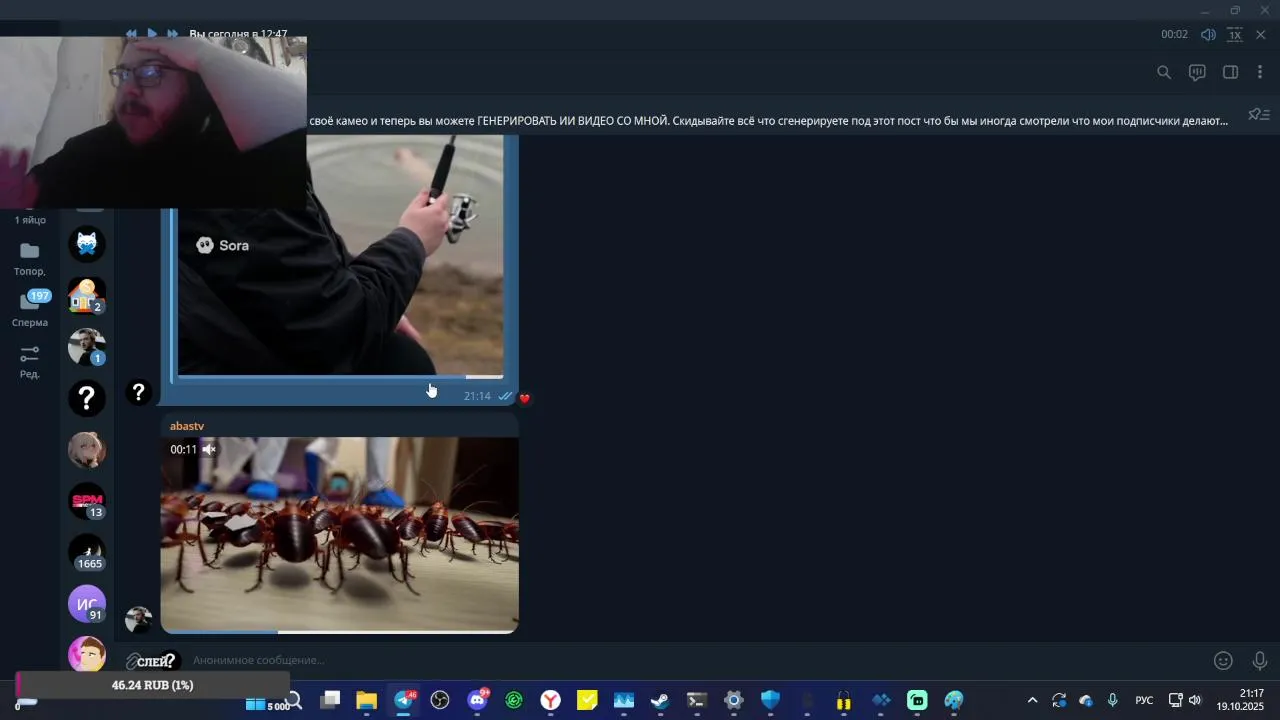The width and height of the screenshot is (1280, 720).
Task: Open Task View on the taskbar
Action: (x=330, y=700)
